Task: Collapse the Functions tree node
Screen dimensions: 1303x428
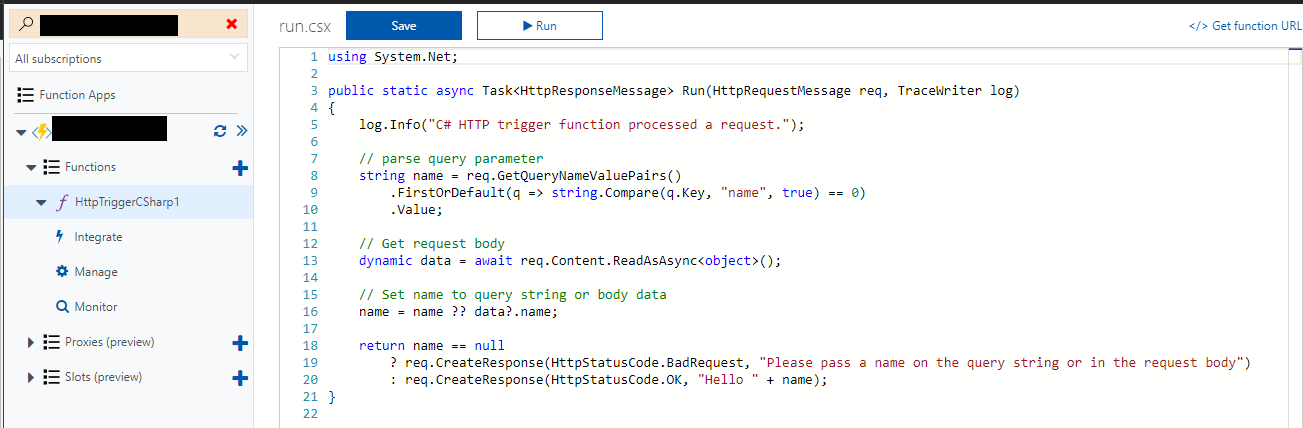Action: pos(32,167)
